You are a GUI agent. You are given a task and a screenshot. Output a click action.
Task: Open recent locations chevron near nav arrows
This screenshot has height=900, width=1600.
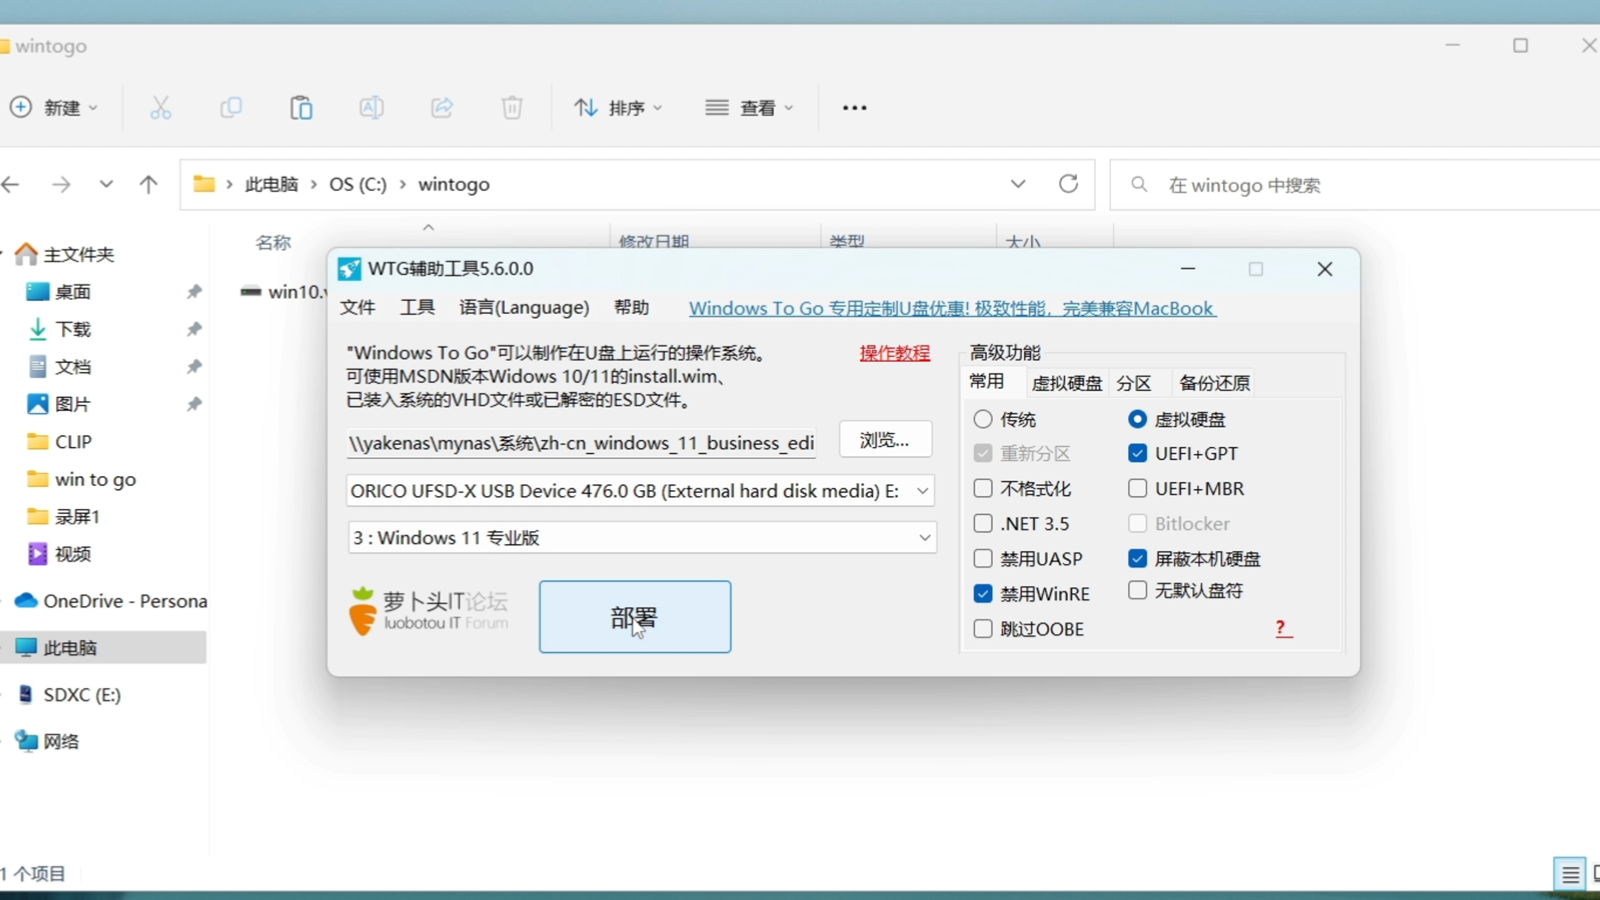(106, 184)
